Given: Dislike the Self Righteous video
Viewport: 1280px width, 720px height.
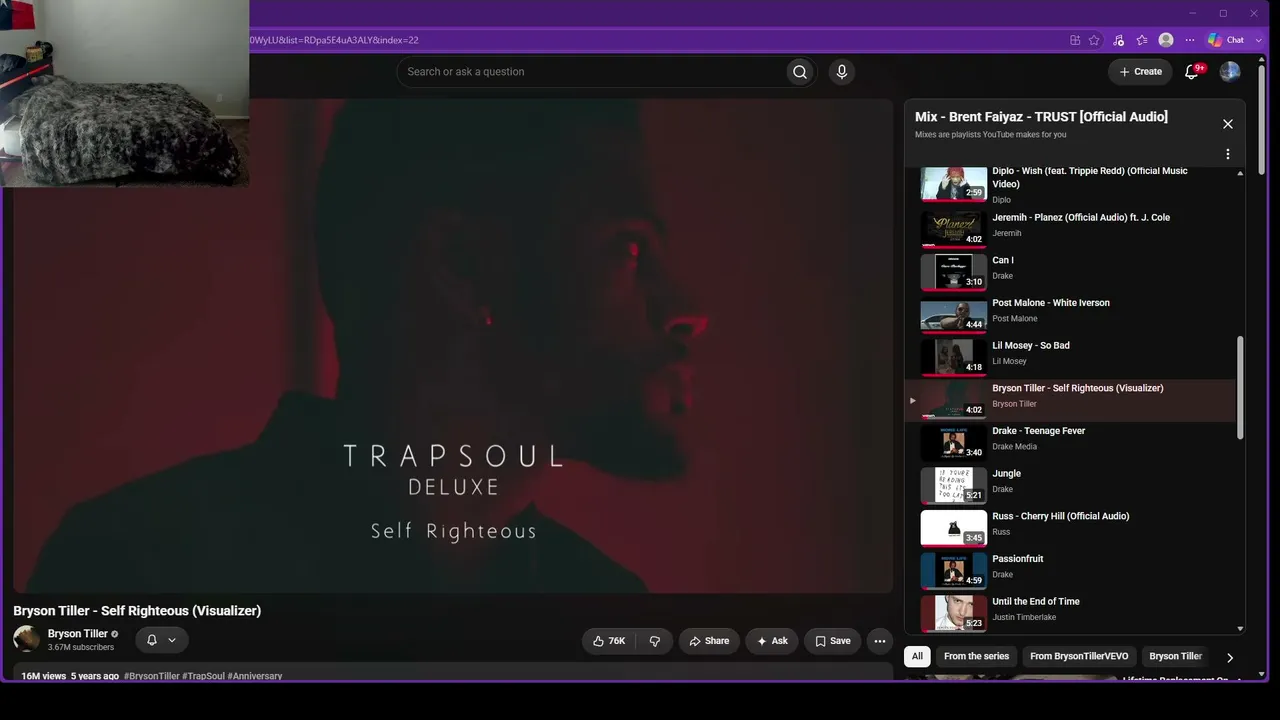Looking at the screenshot, I should (655, 641).
